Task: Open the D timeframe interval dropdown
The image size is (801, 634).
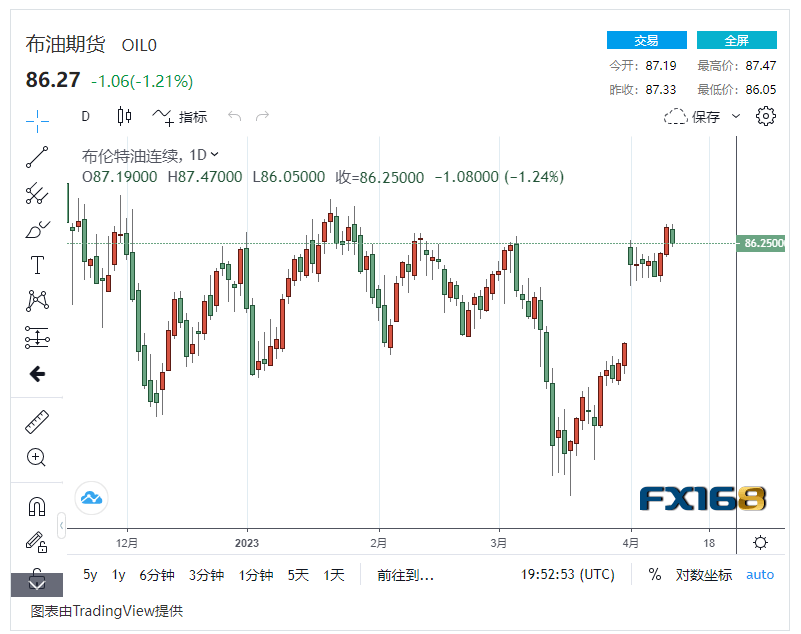Action: tap(85, 116)
